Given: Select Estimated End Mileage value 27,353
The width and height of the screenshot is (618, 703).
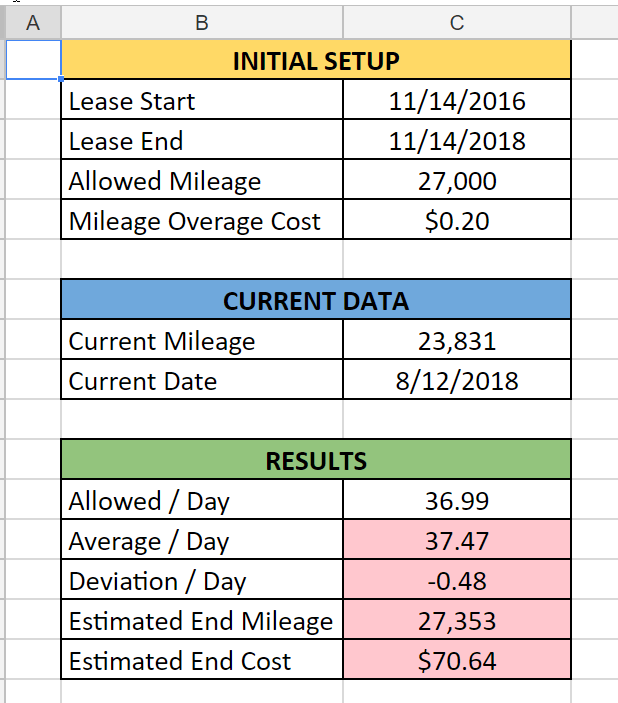Looking at the screenshot, I should (x=457, y=620).
